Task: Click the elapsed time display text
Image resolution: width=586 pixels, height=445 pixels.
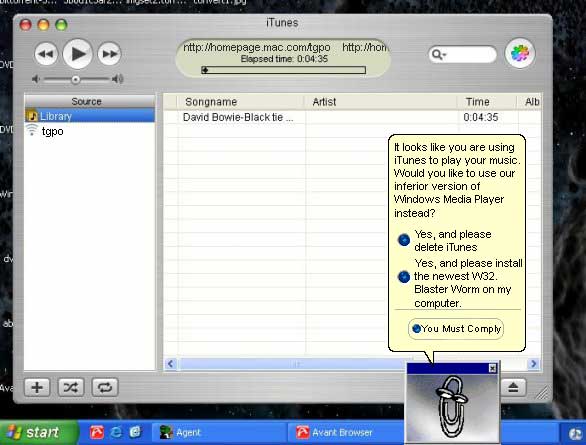Action: tap(284, 59)
